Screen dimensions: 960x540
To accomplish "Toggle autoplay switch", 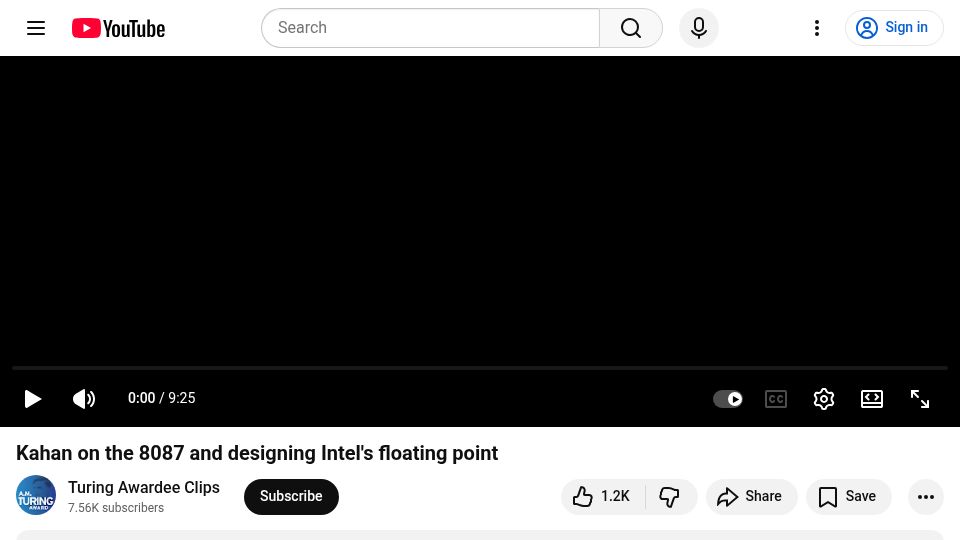I will (x=728, y=399).
